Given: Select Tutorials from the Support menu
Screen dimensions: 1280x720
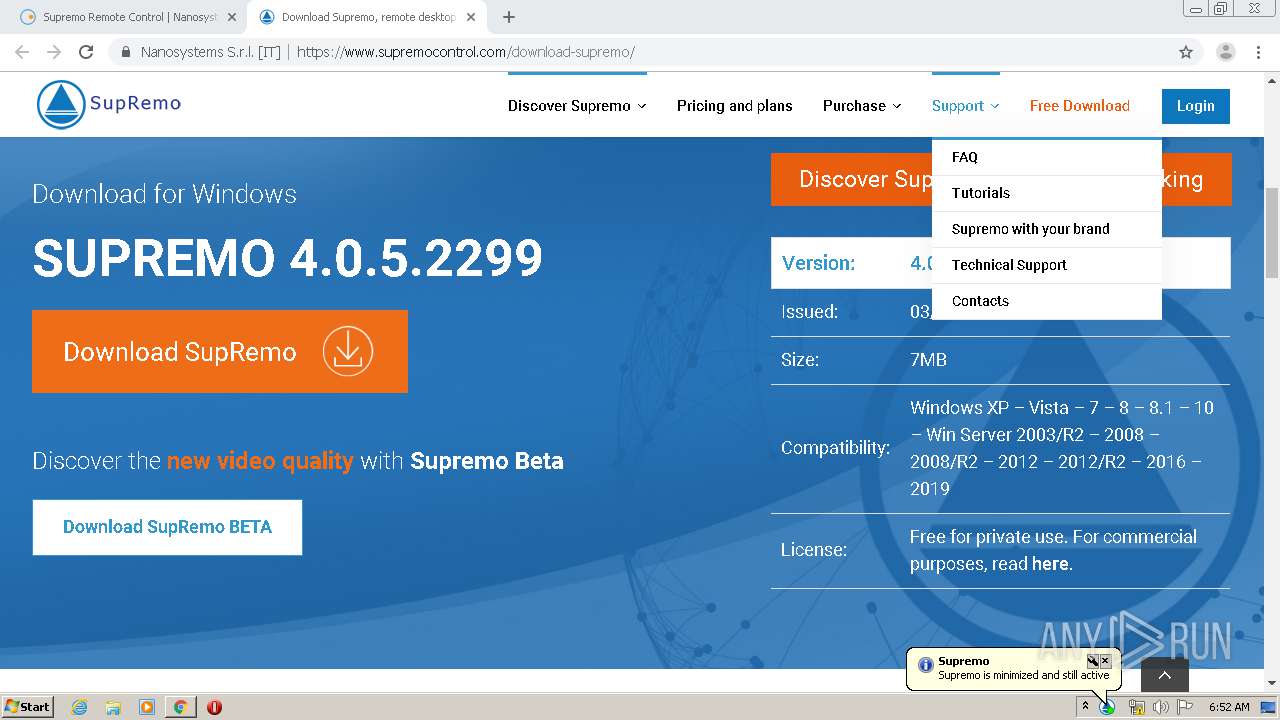Looking at the screenshot, I should click(1047, 193).
